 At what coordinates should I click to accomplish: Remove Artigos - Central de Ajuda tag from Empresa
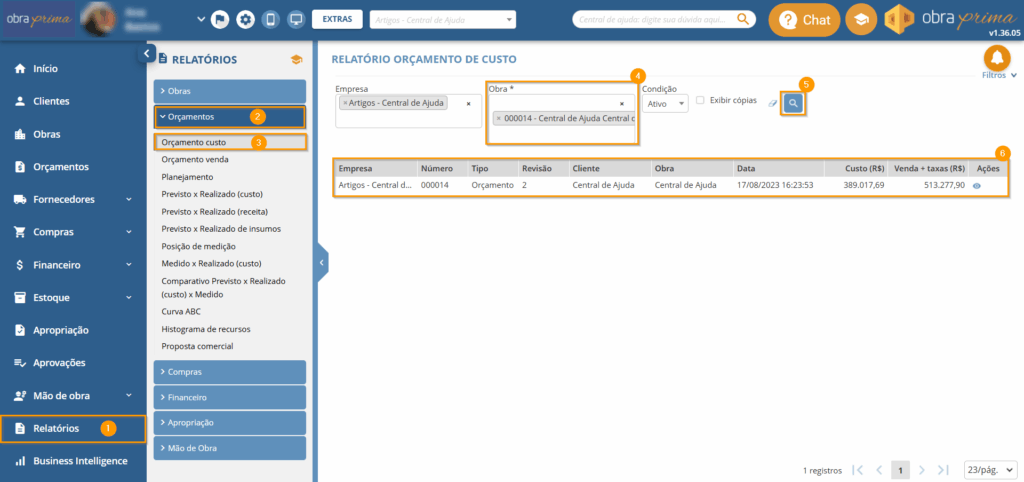[x=345, y=103]
